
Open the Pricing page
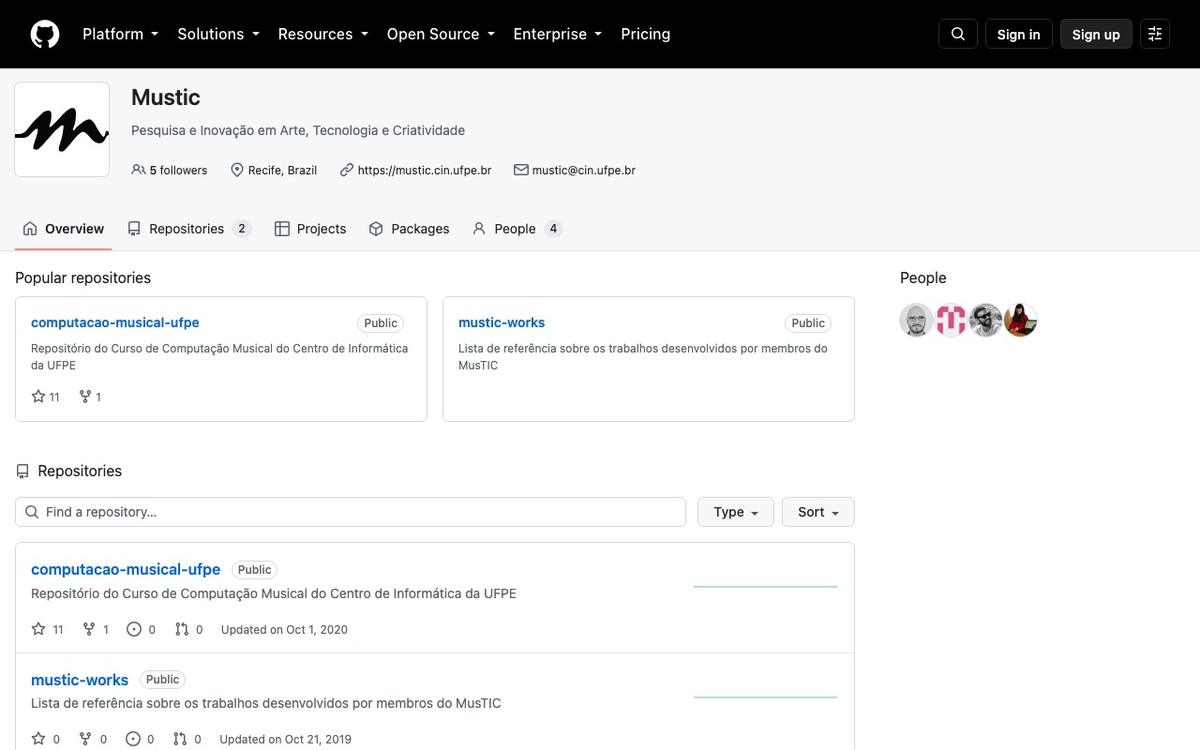[646, 34]
